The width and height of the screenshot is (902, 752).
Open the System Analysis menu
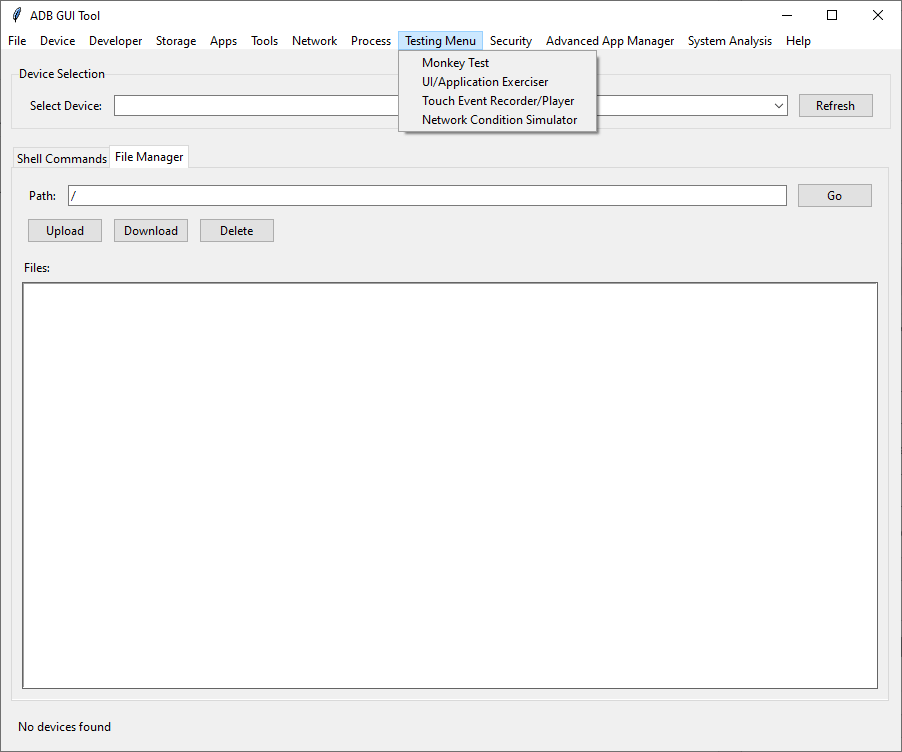[729, 41]
